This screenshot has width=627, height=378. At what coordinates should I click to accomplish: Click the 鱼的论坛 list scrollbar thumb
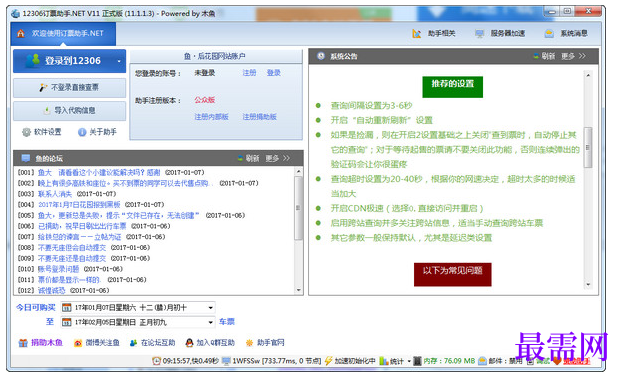pyautogui.click(x=298, y=208)
